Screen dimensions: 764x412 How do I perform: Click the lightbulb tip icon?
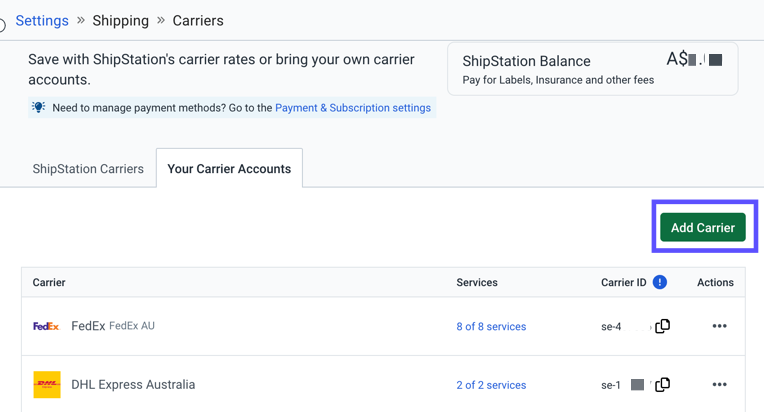click(39, 108)
